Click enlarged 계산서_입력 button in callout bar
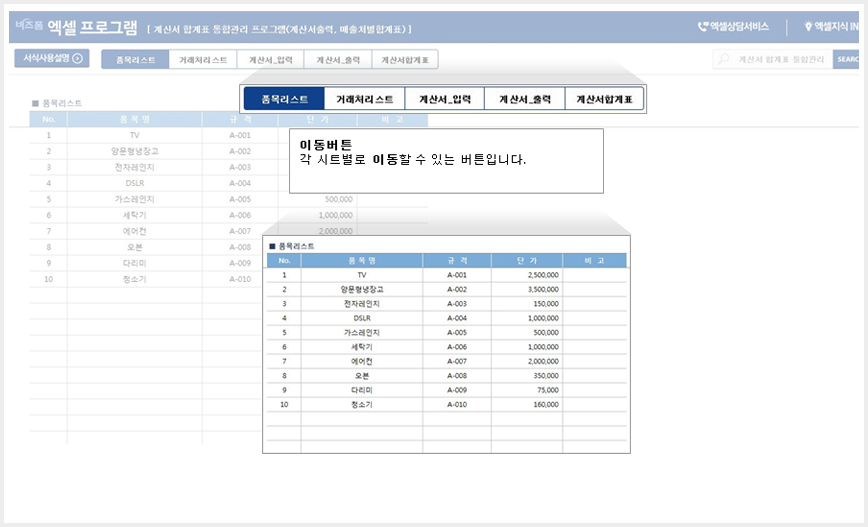Image resolution: width=868 pixels, height=527 pixels. click(445, 99)
